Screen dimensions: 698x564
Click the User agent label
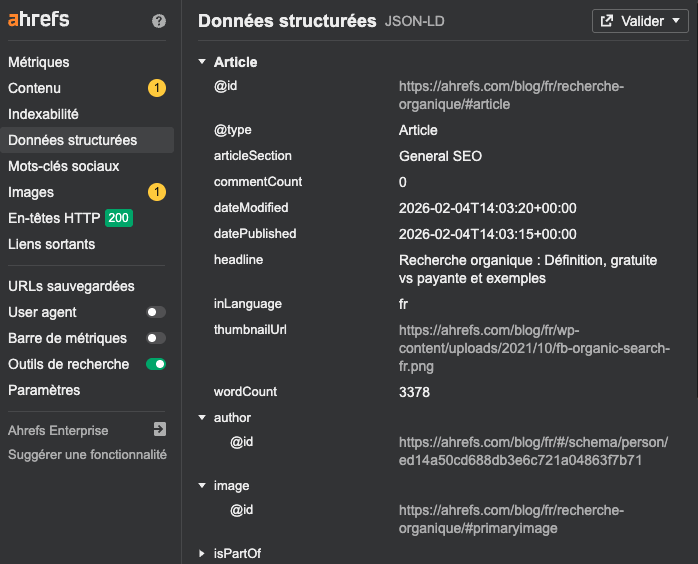[42, 312]
